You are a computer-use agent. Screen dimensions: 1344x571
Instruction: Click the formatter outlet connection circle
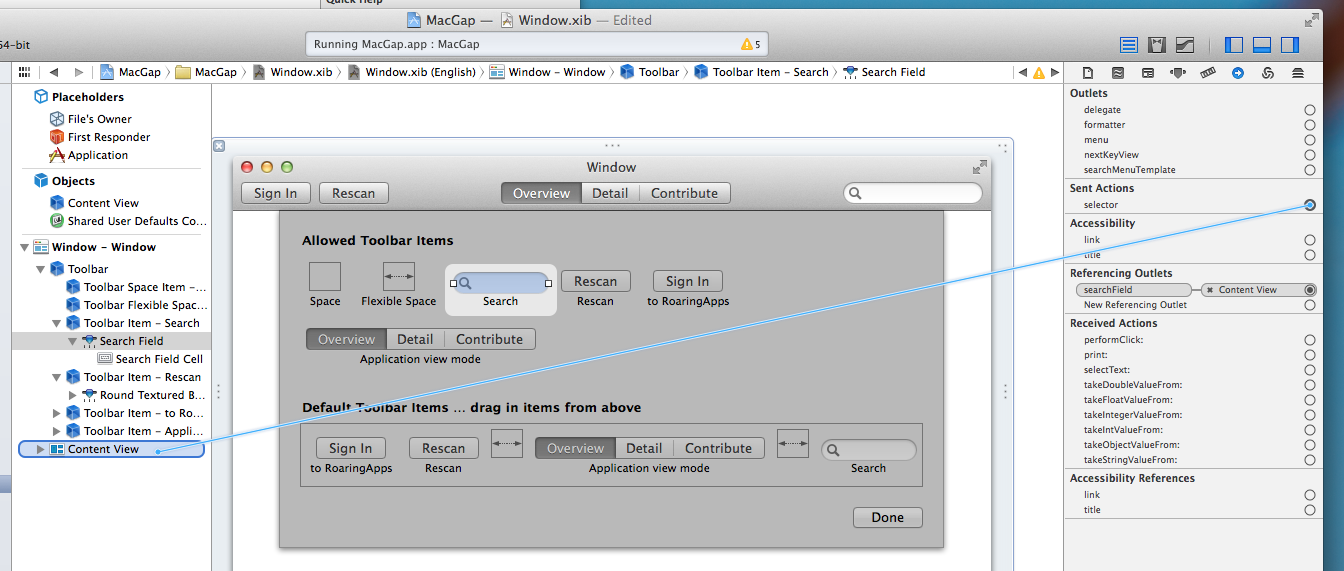point(1310,125)
